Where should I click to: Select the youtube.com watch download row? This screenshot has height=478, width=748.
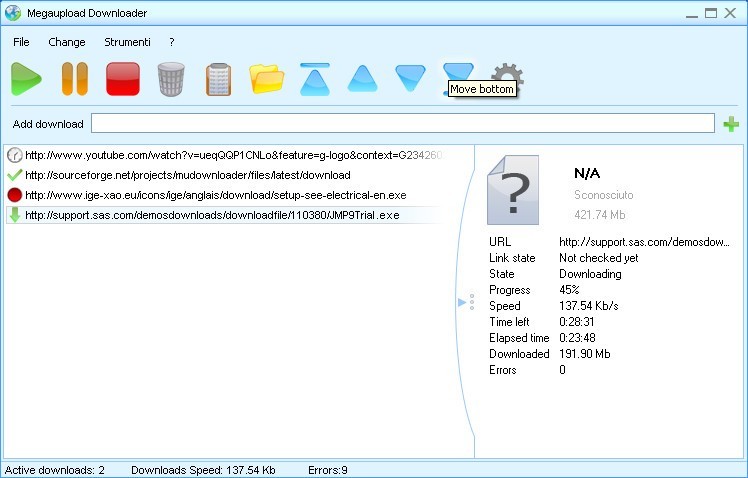tap(225, 155)
